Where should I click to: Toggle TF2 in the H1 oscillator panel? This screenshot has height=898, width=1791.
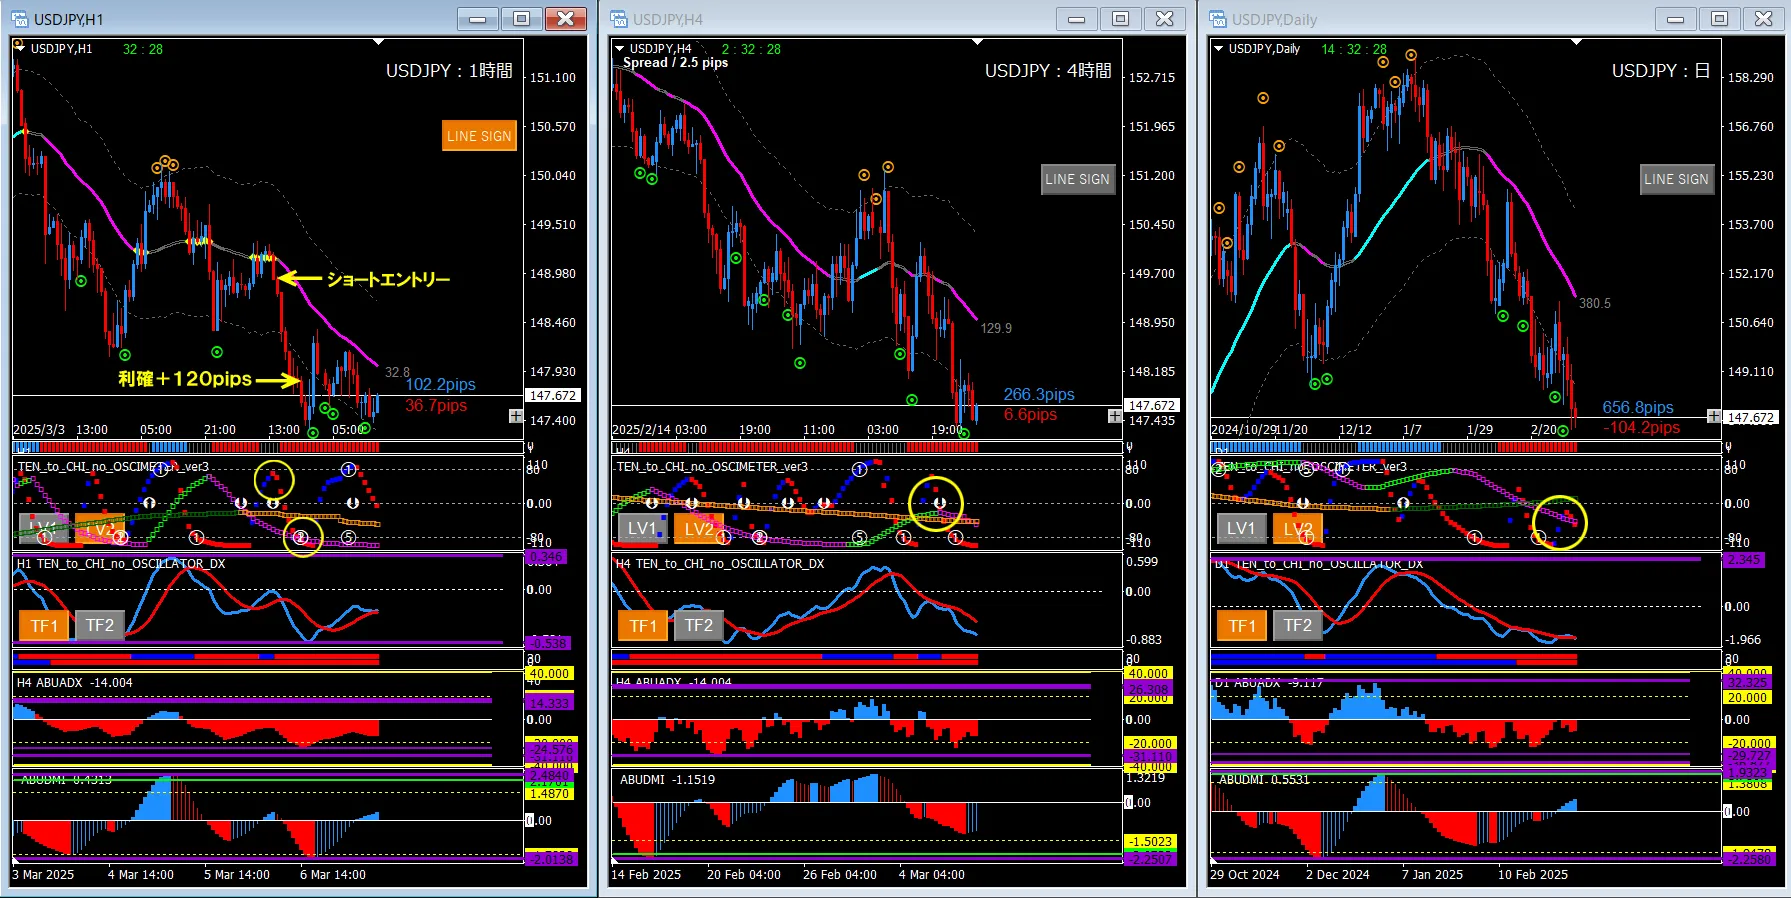(100, 625)
